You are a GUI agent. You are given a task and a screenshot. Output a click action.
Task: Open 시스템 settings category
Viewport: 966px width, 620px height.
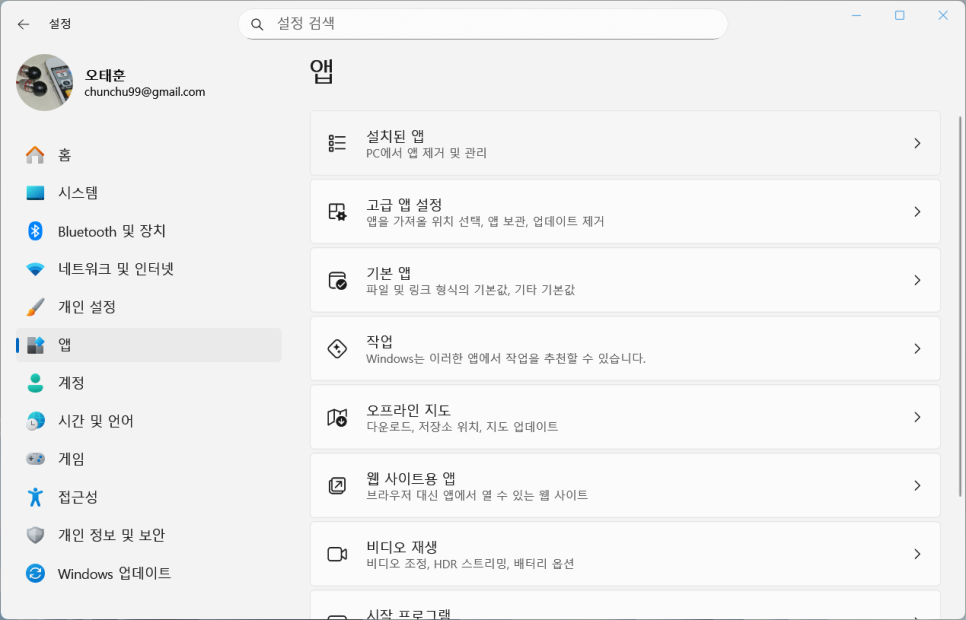point(148,193)
